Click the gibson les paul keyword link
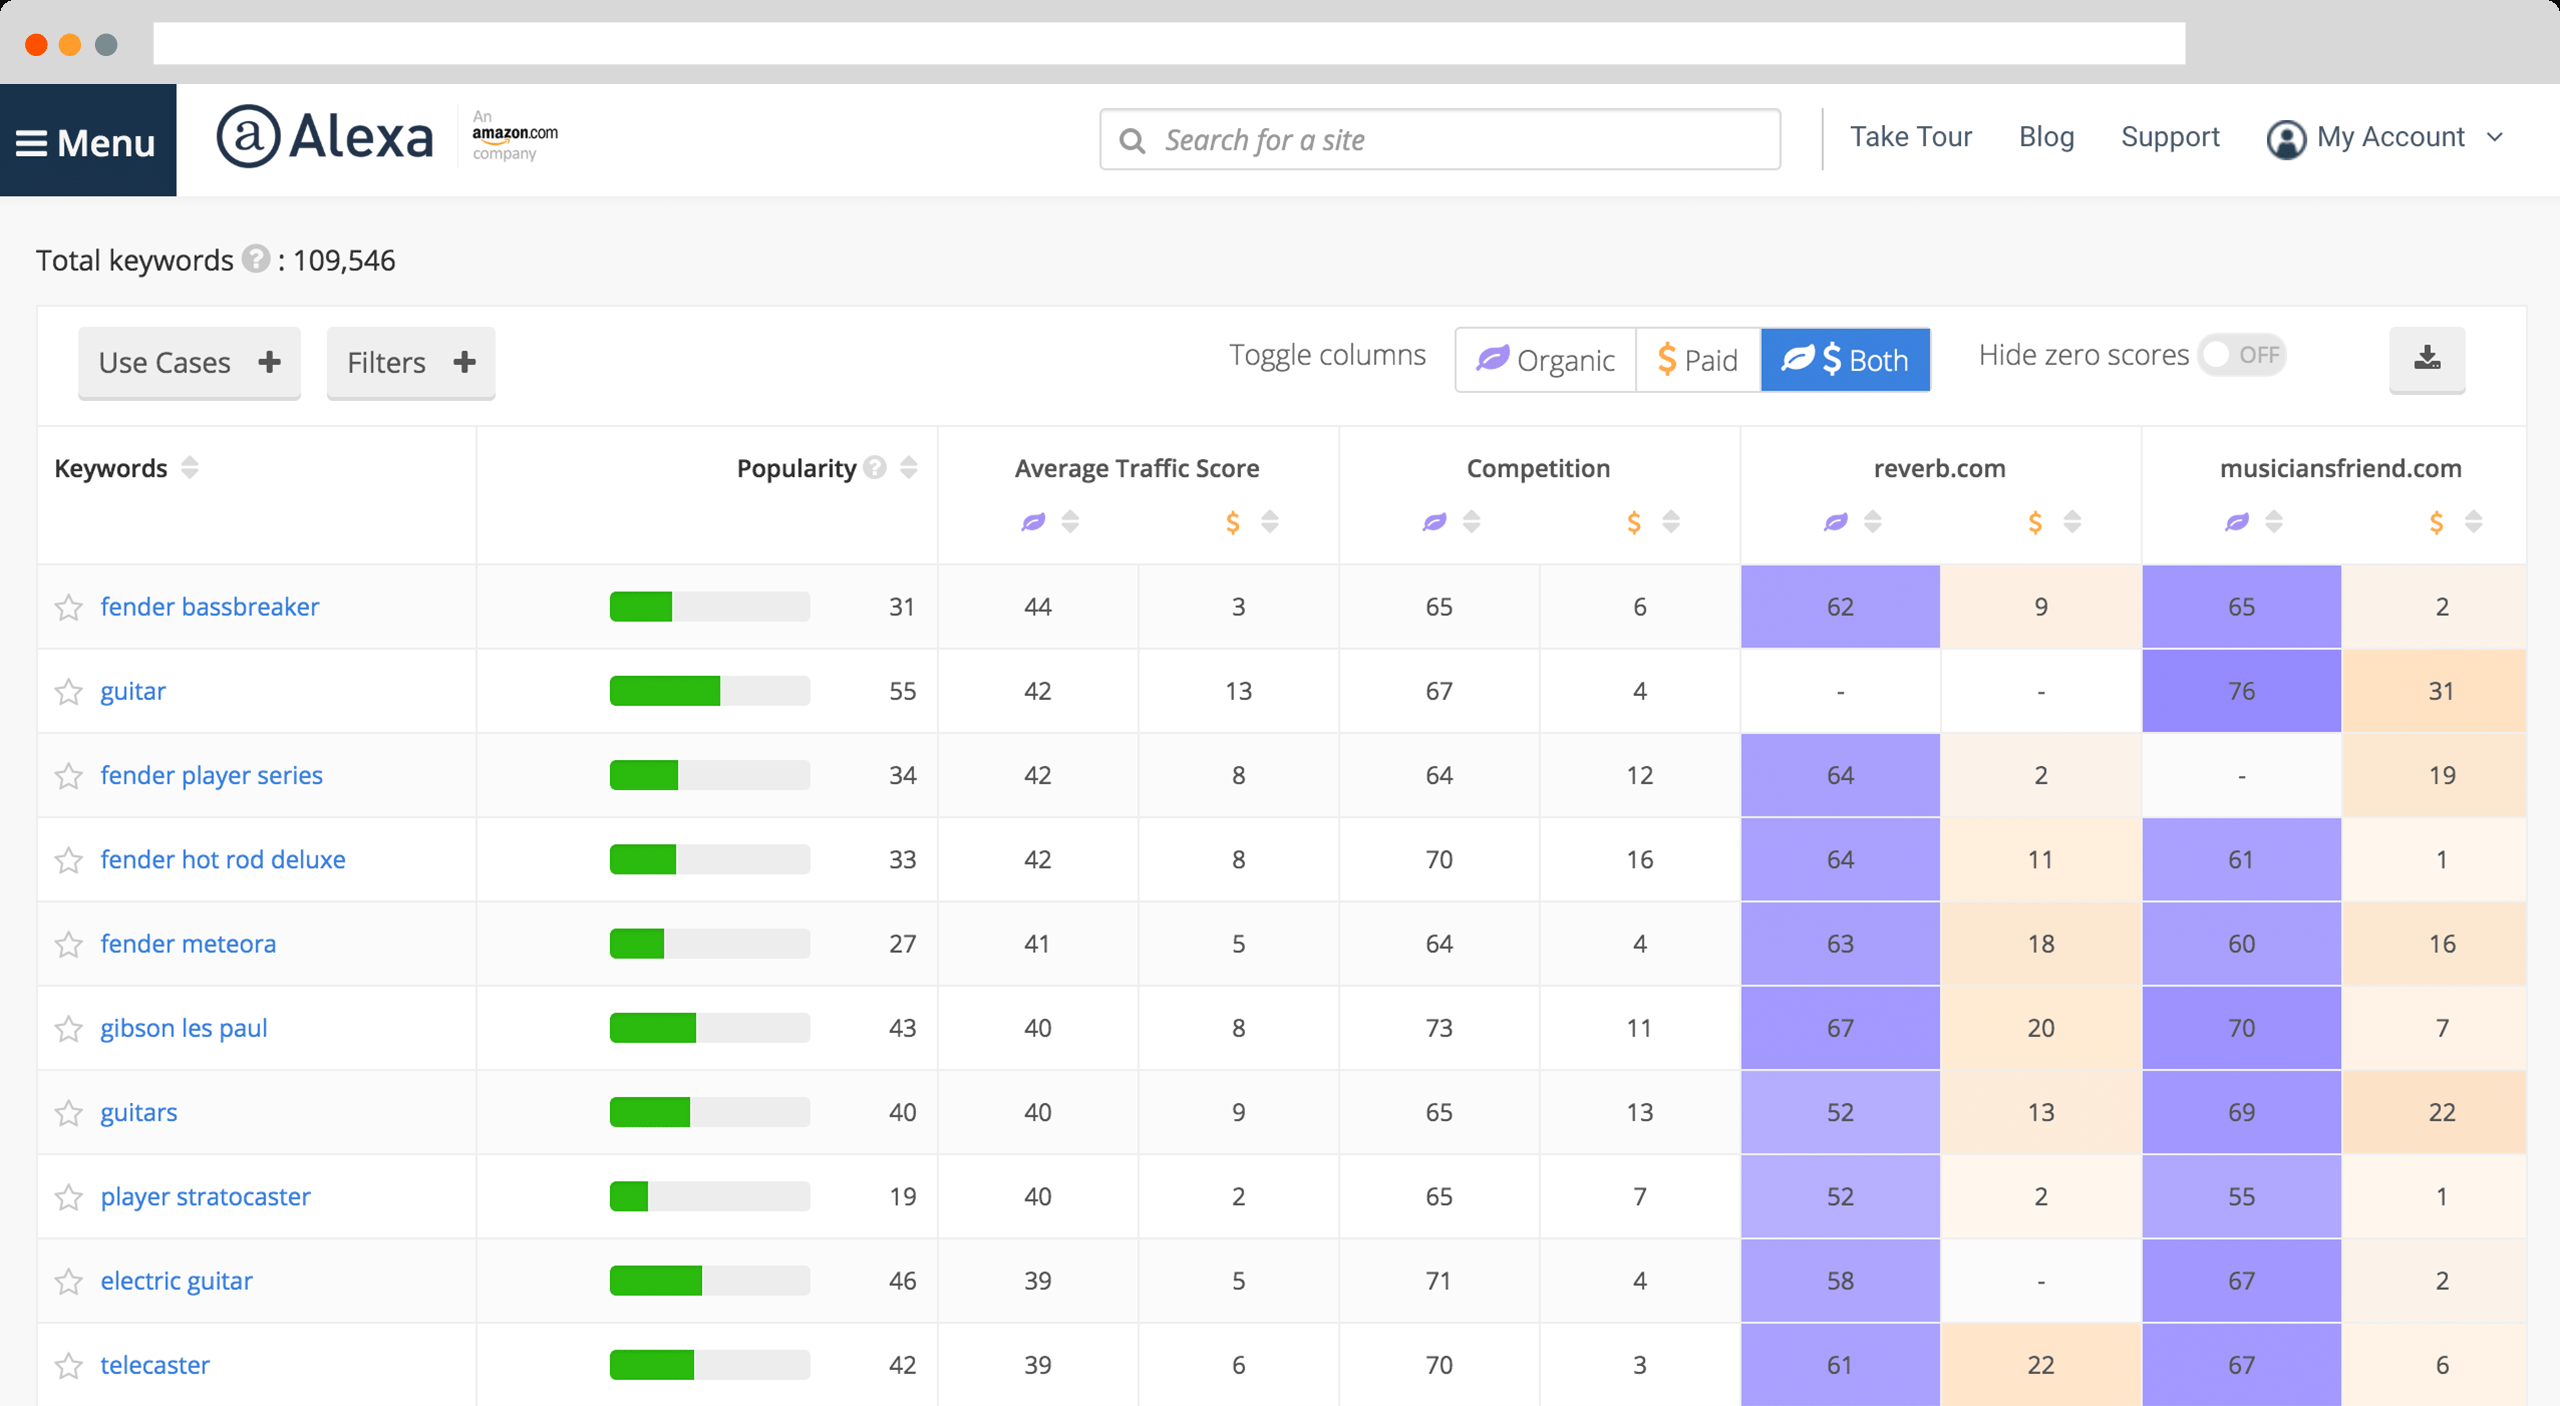Screen dimensions: 2560x1406 point(183,1027)
